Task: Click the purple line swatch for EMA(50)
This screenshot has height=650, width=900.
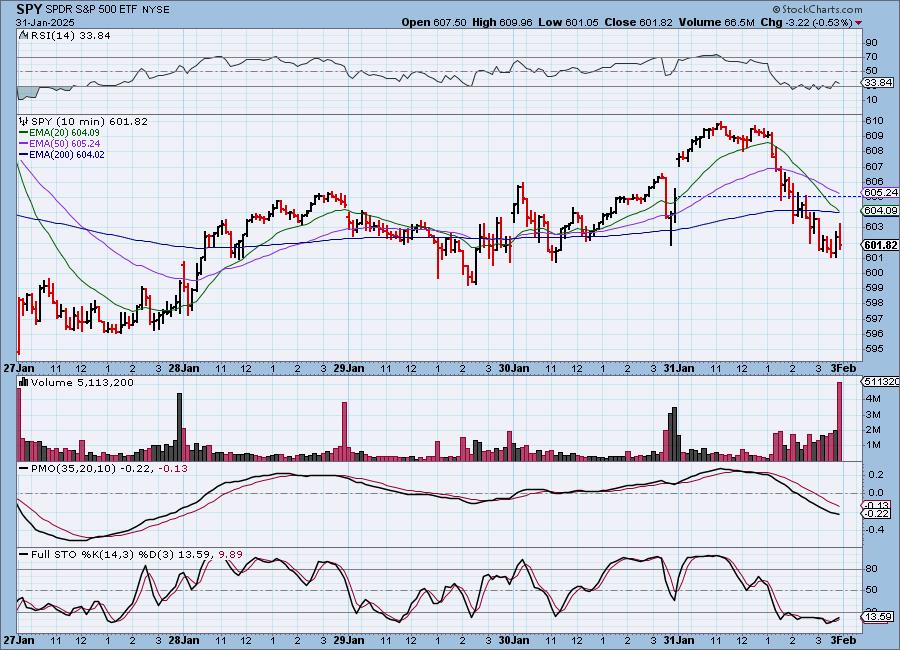Action: click(24, 144)
